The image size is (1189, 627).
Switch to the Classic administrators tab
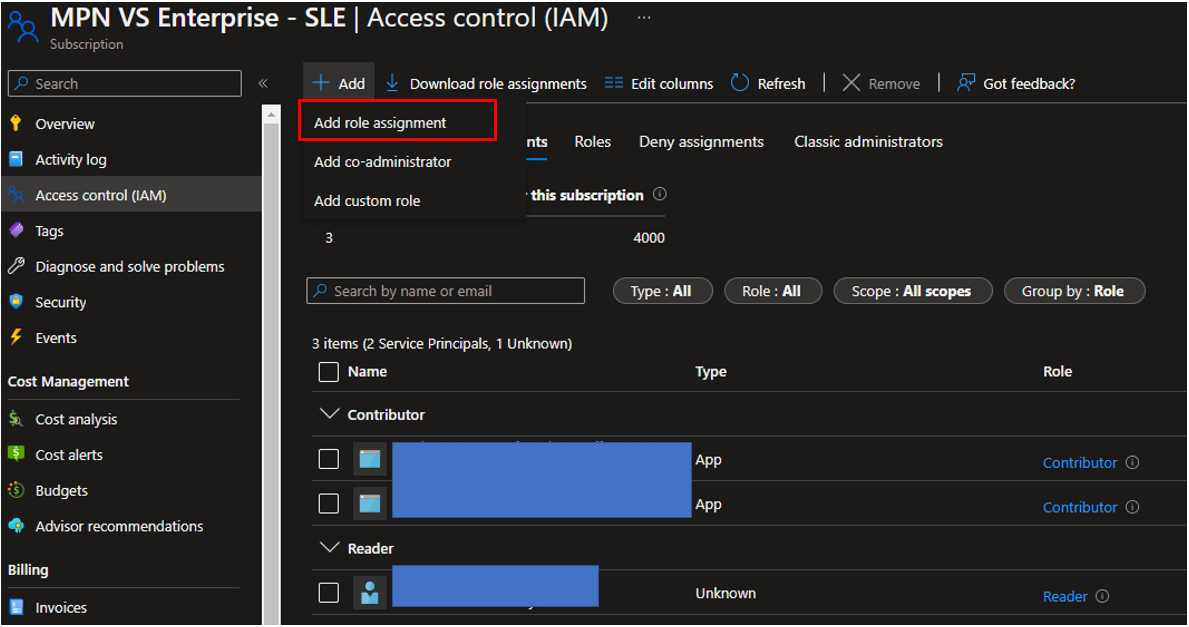868,142
